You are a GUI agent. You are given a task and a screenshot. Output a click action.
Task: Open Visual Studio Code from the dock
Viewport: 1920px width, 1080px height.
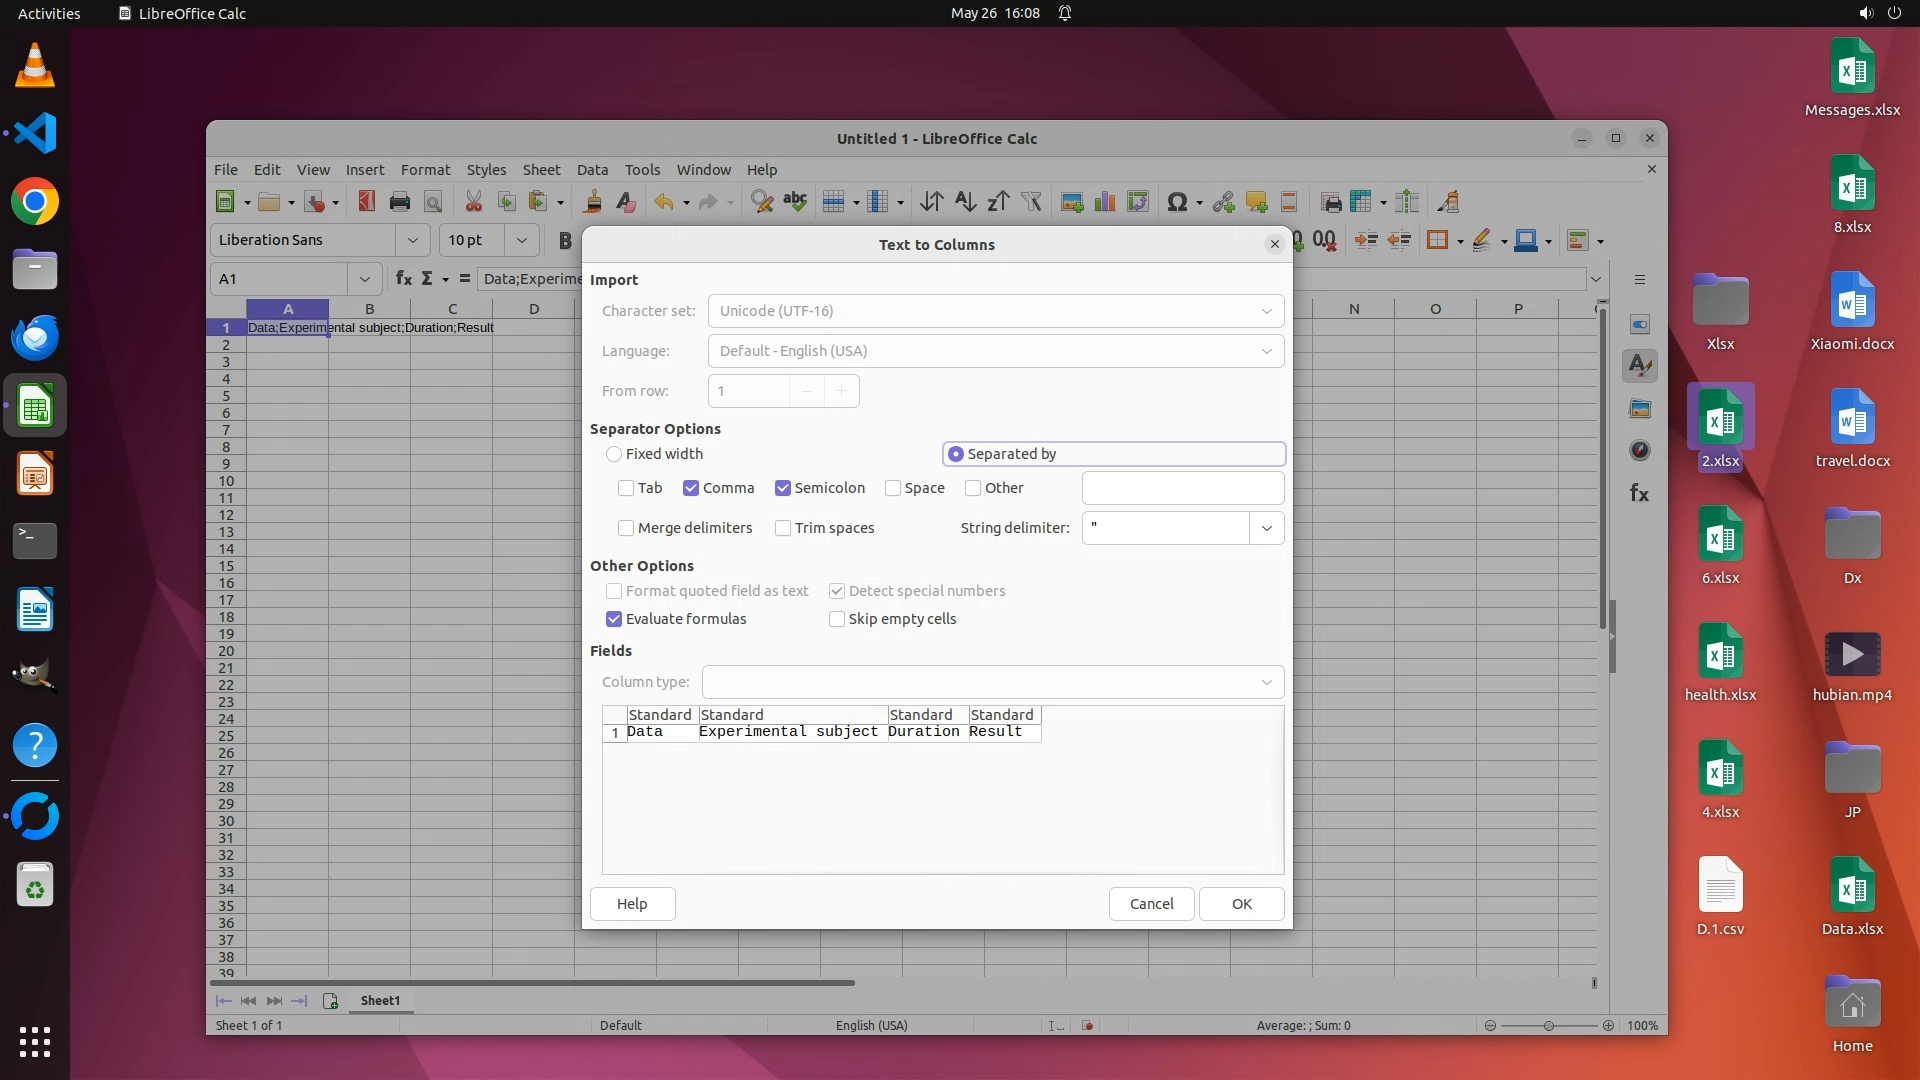tap(35, 133)
